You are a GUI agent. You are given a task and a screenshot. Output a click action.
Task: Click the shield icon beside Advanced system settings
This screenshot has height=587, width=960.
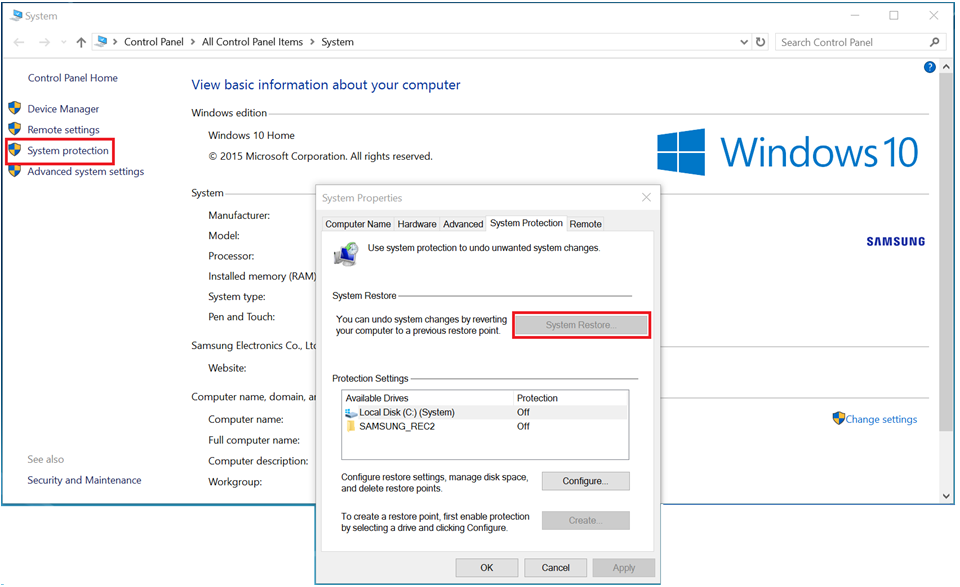(x=15, y=171)
